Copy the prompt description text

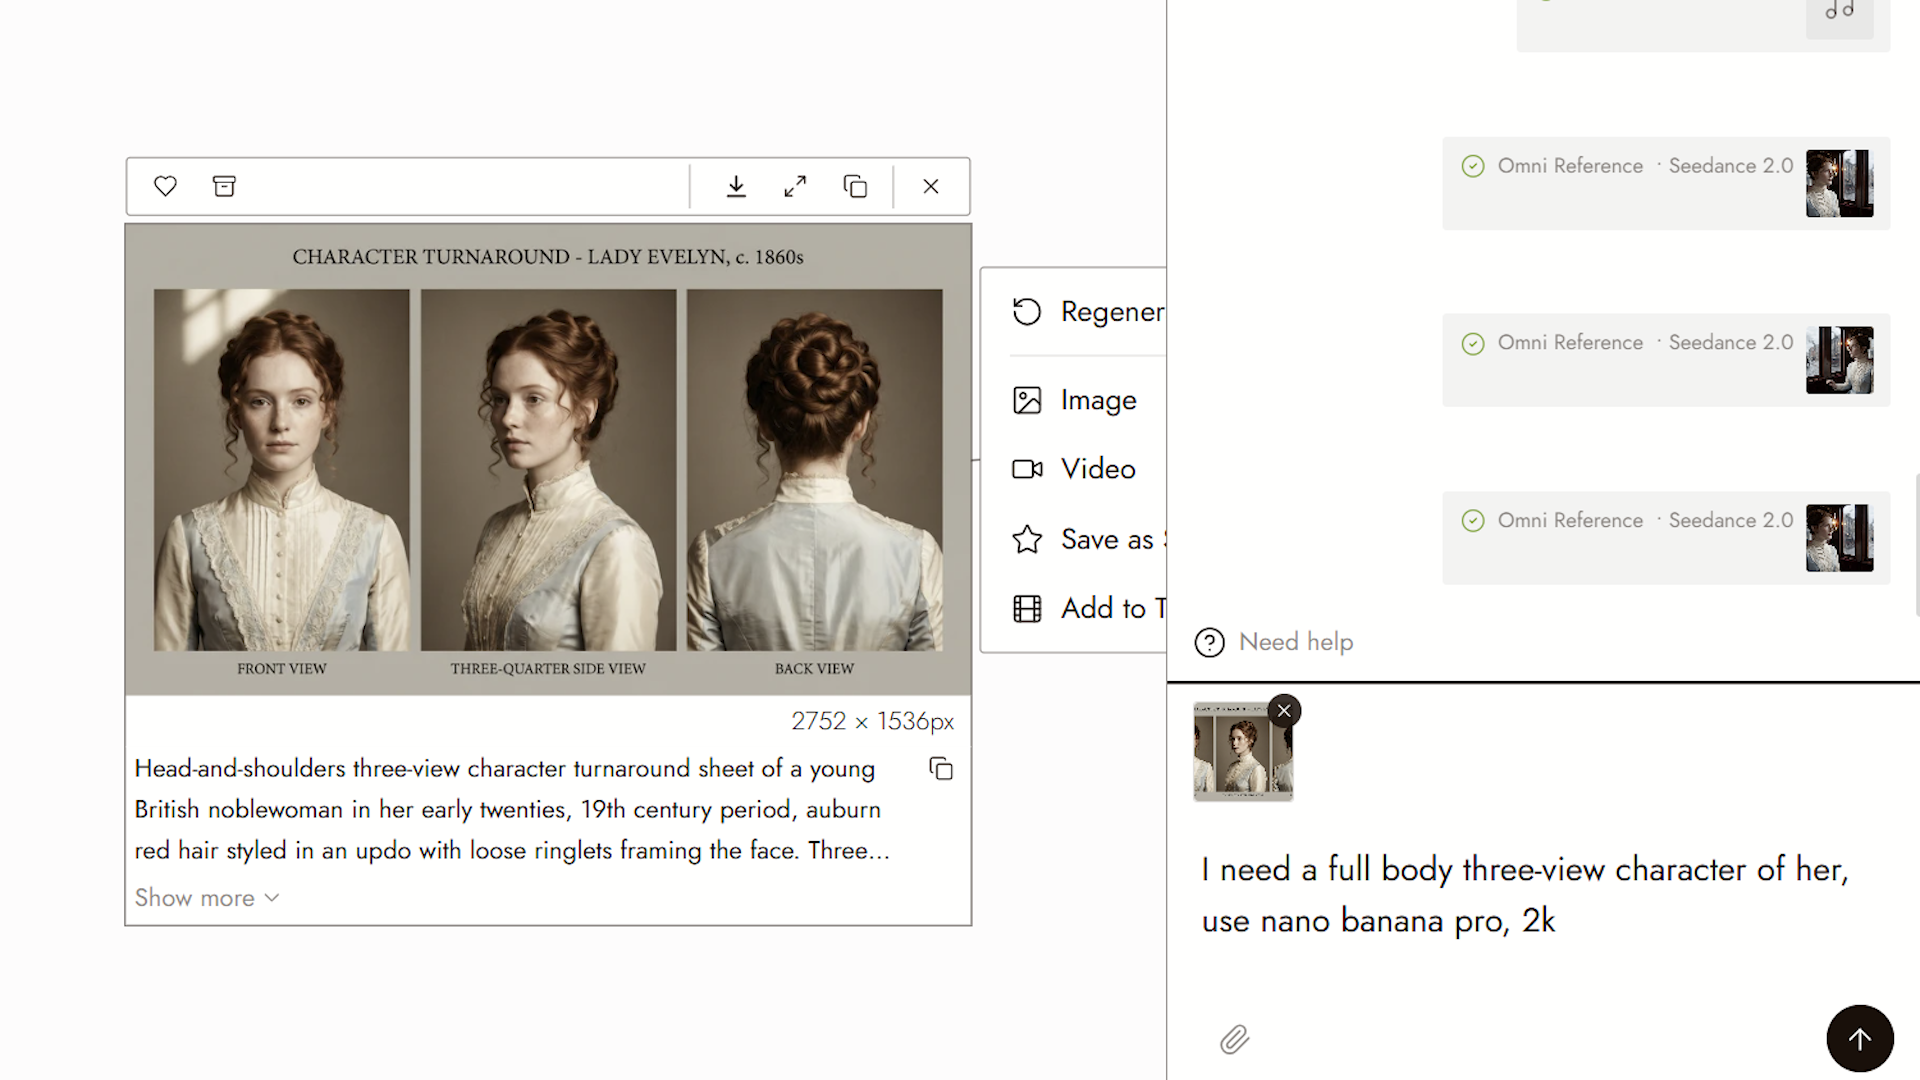coord(941,768)
